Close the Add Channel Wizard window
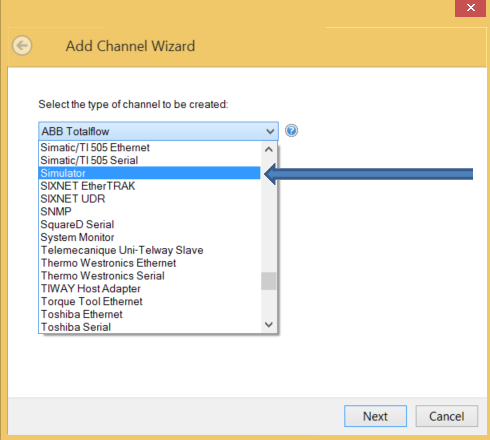The height and width of the screenshot is (440, 490). (470, 8)
